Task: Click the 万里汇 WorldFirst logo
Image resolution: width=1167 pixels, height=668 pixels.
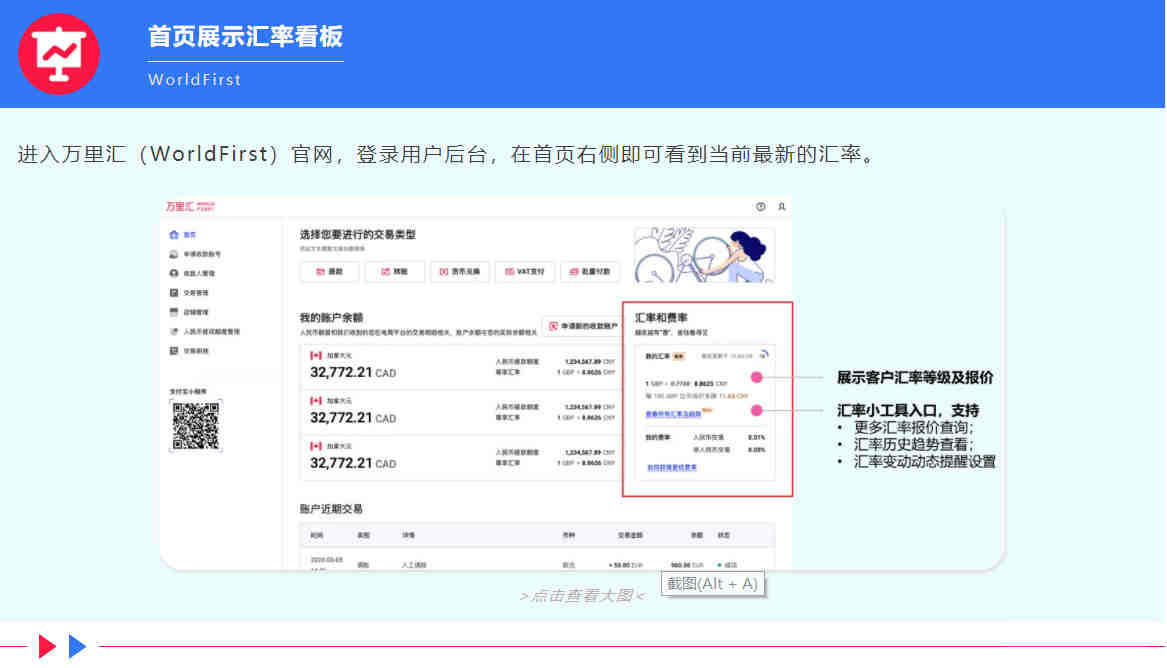Action: (191, 207)
